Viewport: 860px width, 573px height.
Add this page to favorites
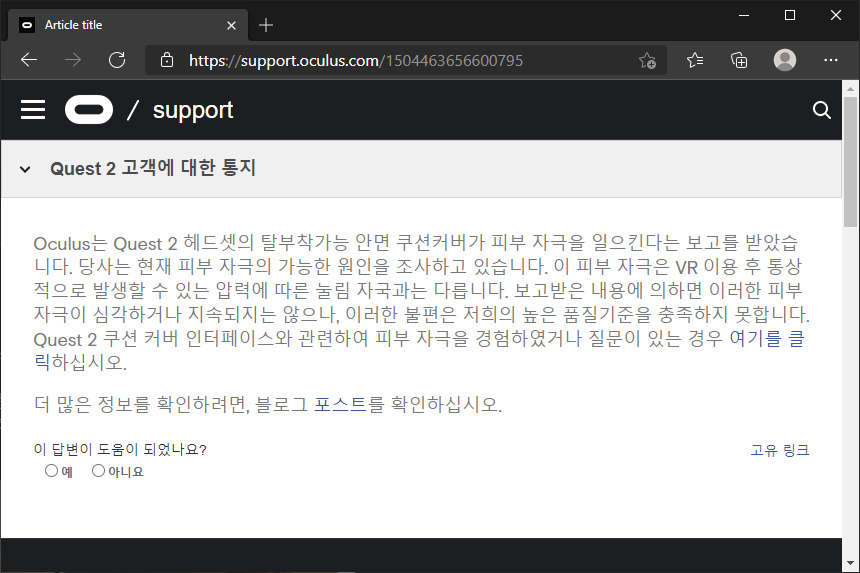click(x=647, y=60)
